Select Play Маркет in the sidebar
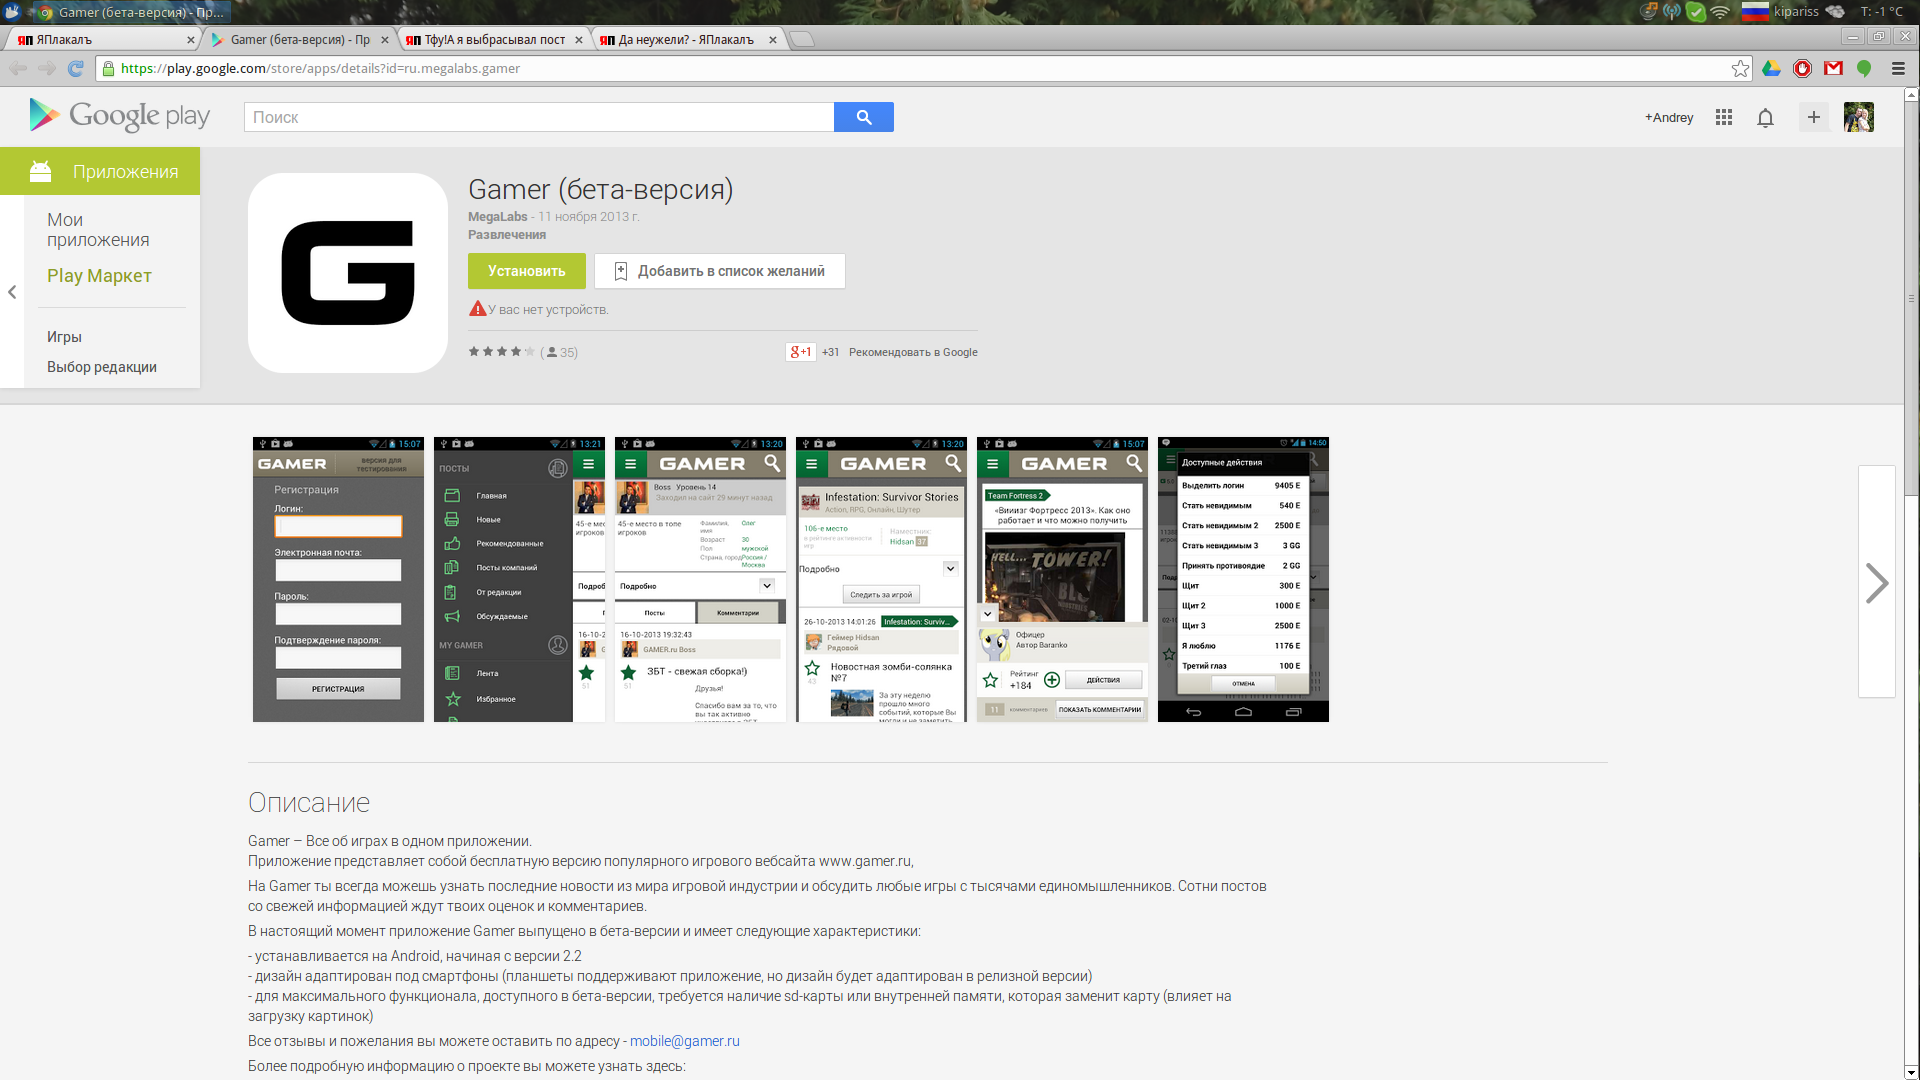The width and height of the screenshot is (1920, 1080). pyautogui.click(x=99, y=276)
